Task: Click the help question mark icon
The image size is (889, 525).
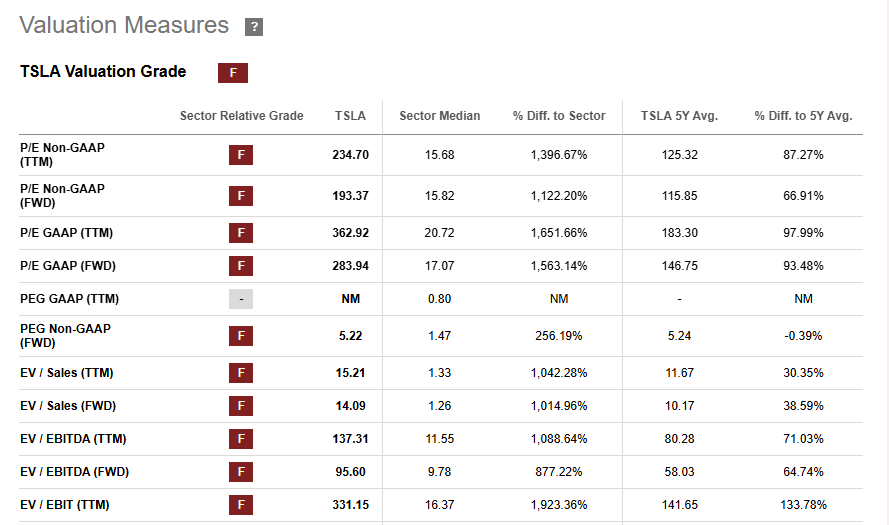Action: tap(254, 27)
